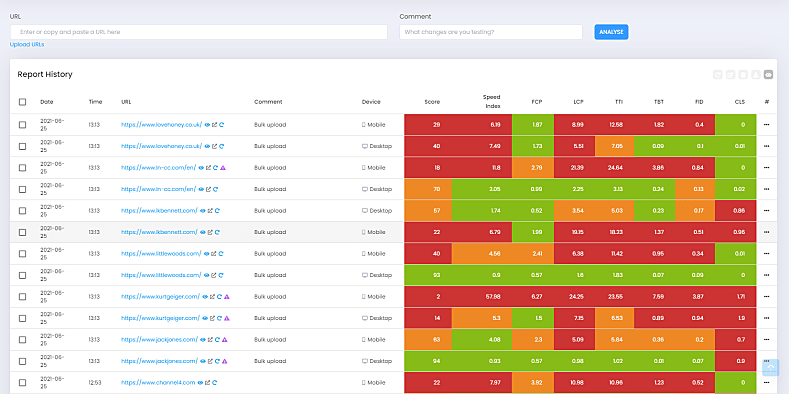Open three-dot menu for kurtgeiger desktop row
Screen dimensions: 789x394
[766, 319]
